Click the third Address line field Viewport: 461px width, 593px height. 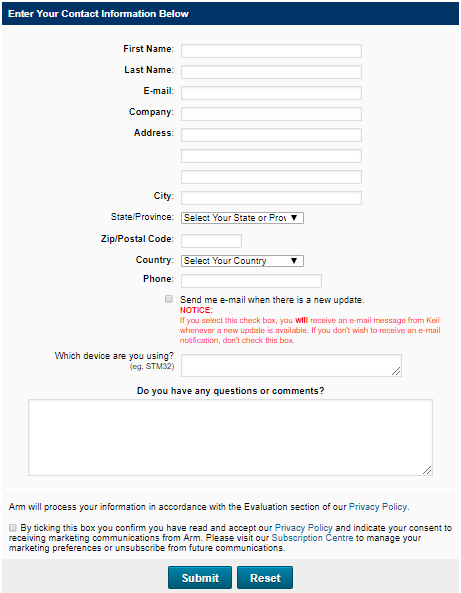pyautogui.click(x=271, y=177)
